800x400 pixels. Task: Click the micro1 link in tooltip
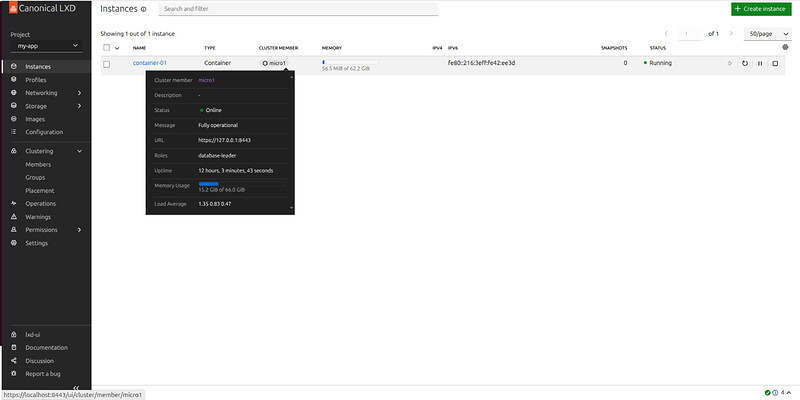click(208, 80)
